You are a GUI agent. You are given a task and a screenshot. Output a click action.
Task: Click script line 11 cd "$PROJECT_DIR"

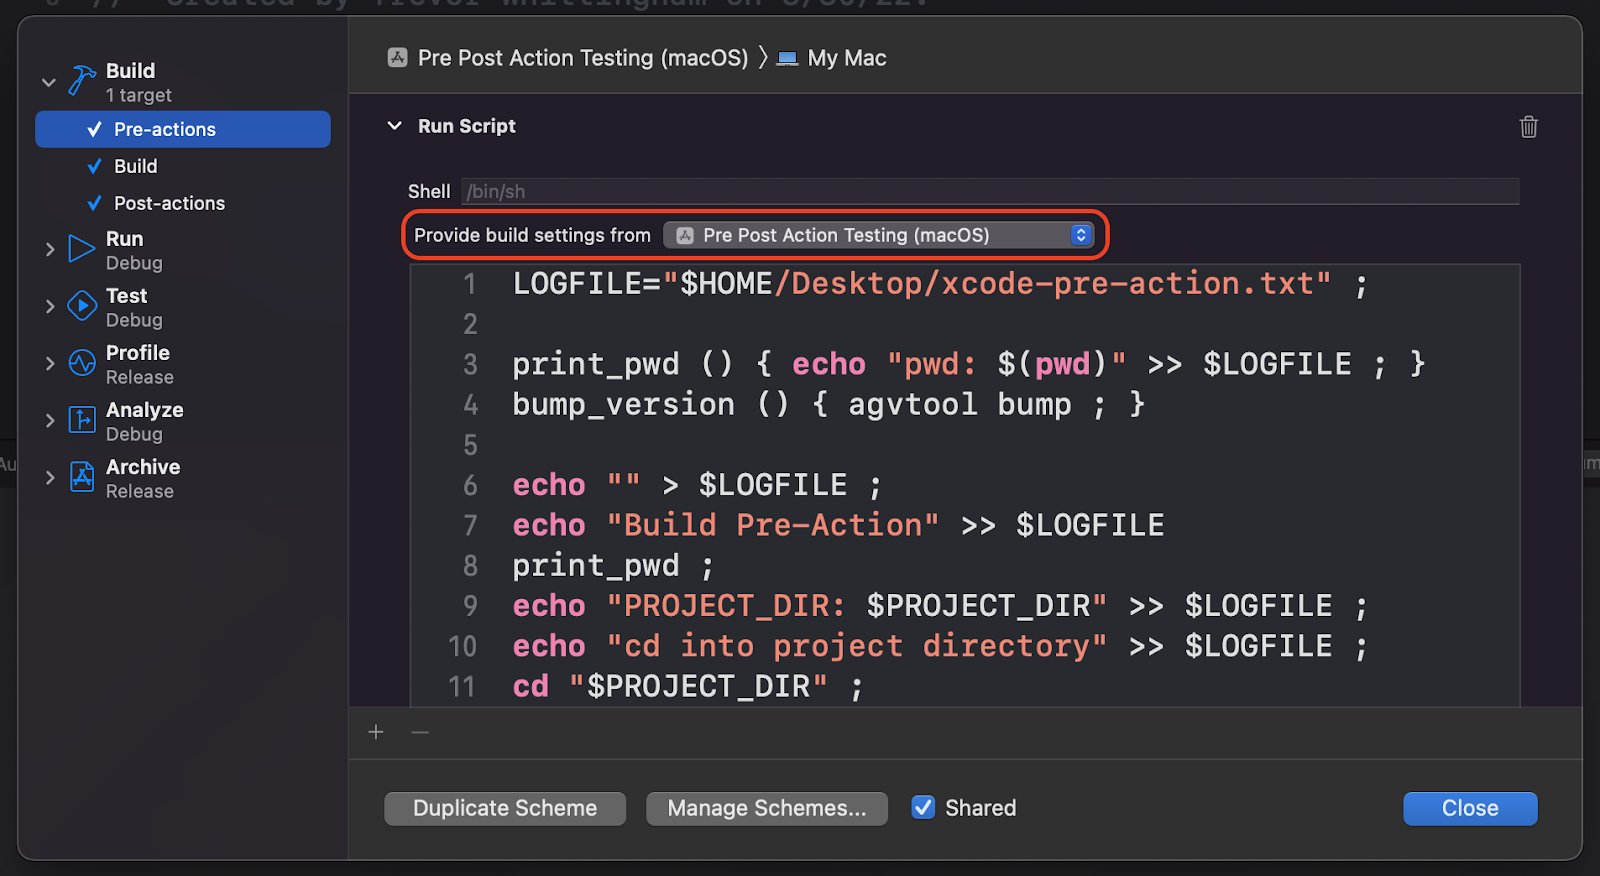tap(688, 686)
